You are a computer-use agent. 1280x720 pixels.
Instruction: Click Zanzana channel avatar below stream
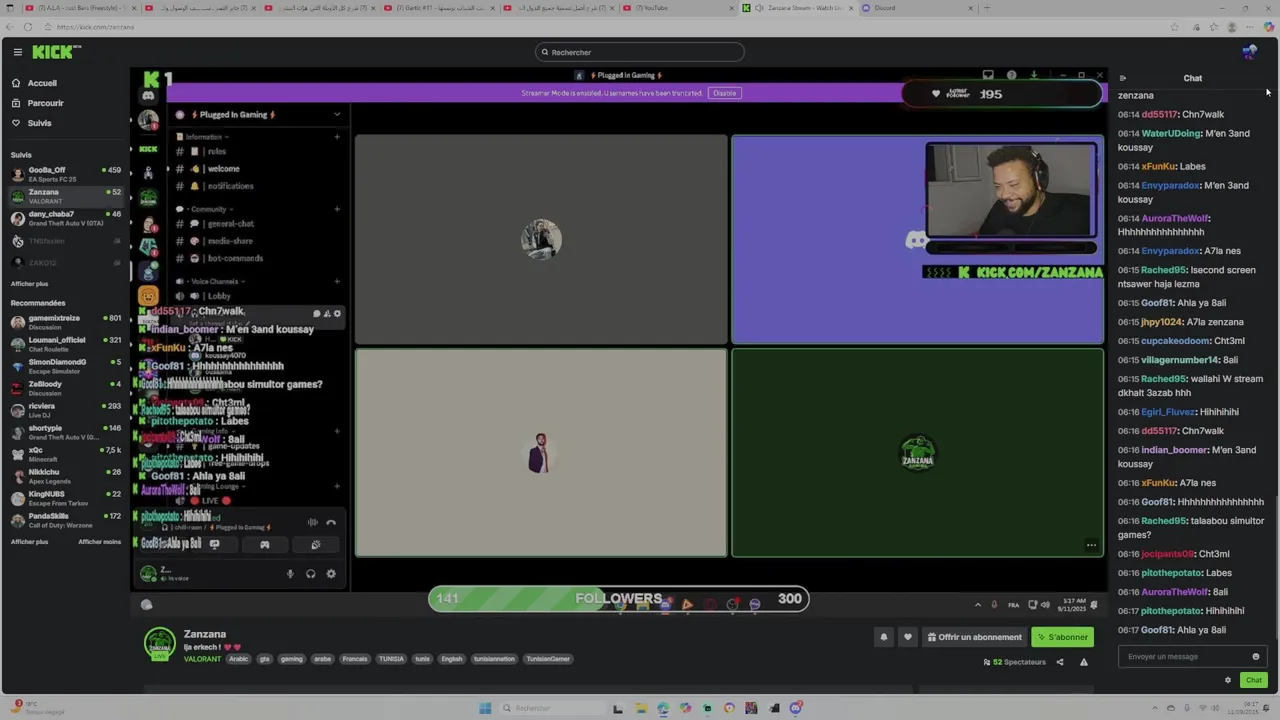160,644
